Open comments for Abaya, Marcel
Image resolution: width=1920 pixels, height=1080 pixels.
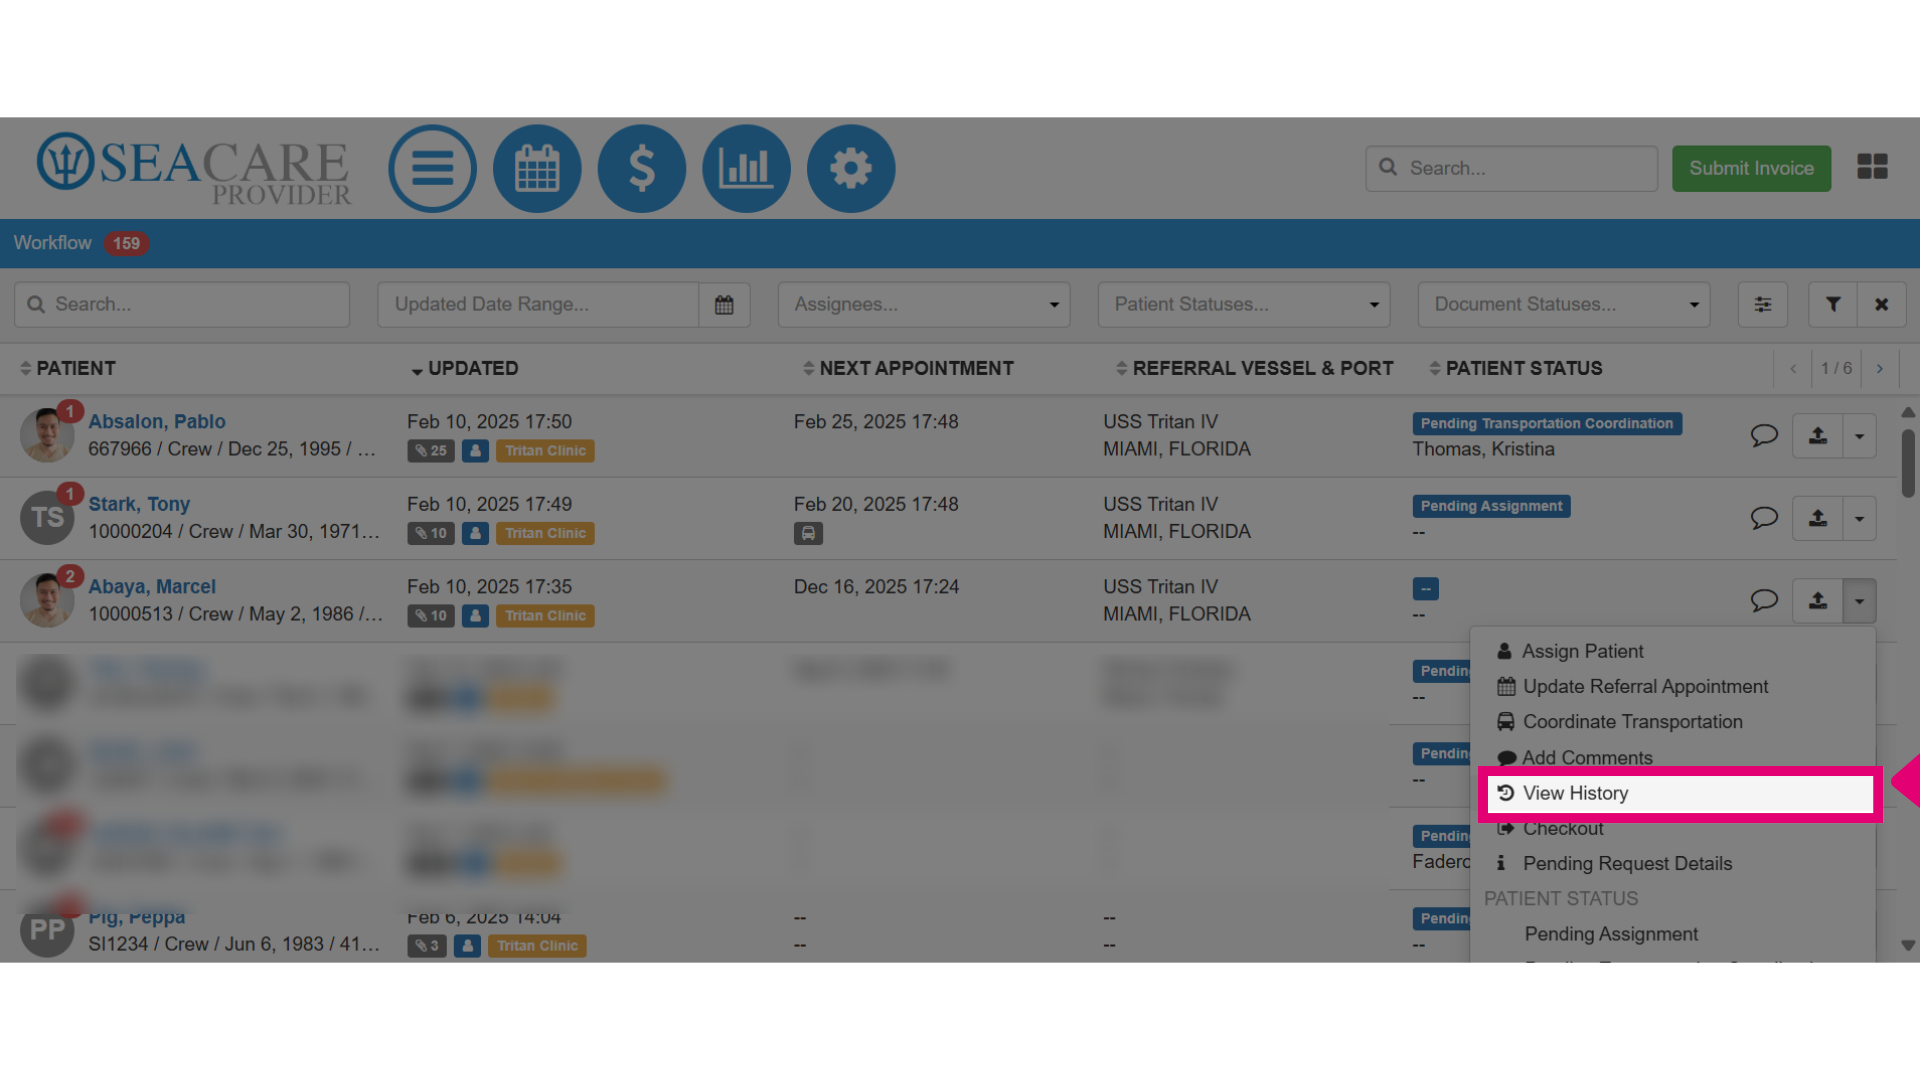(x=1764, y=600)
